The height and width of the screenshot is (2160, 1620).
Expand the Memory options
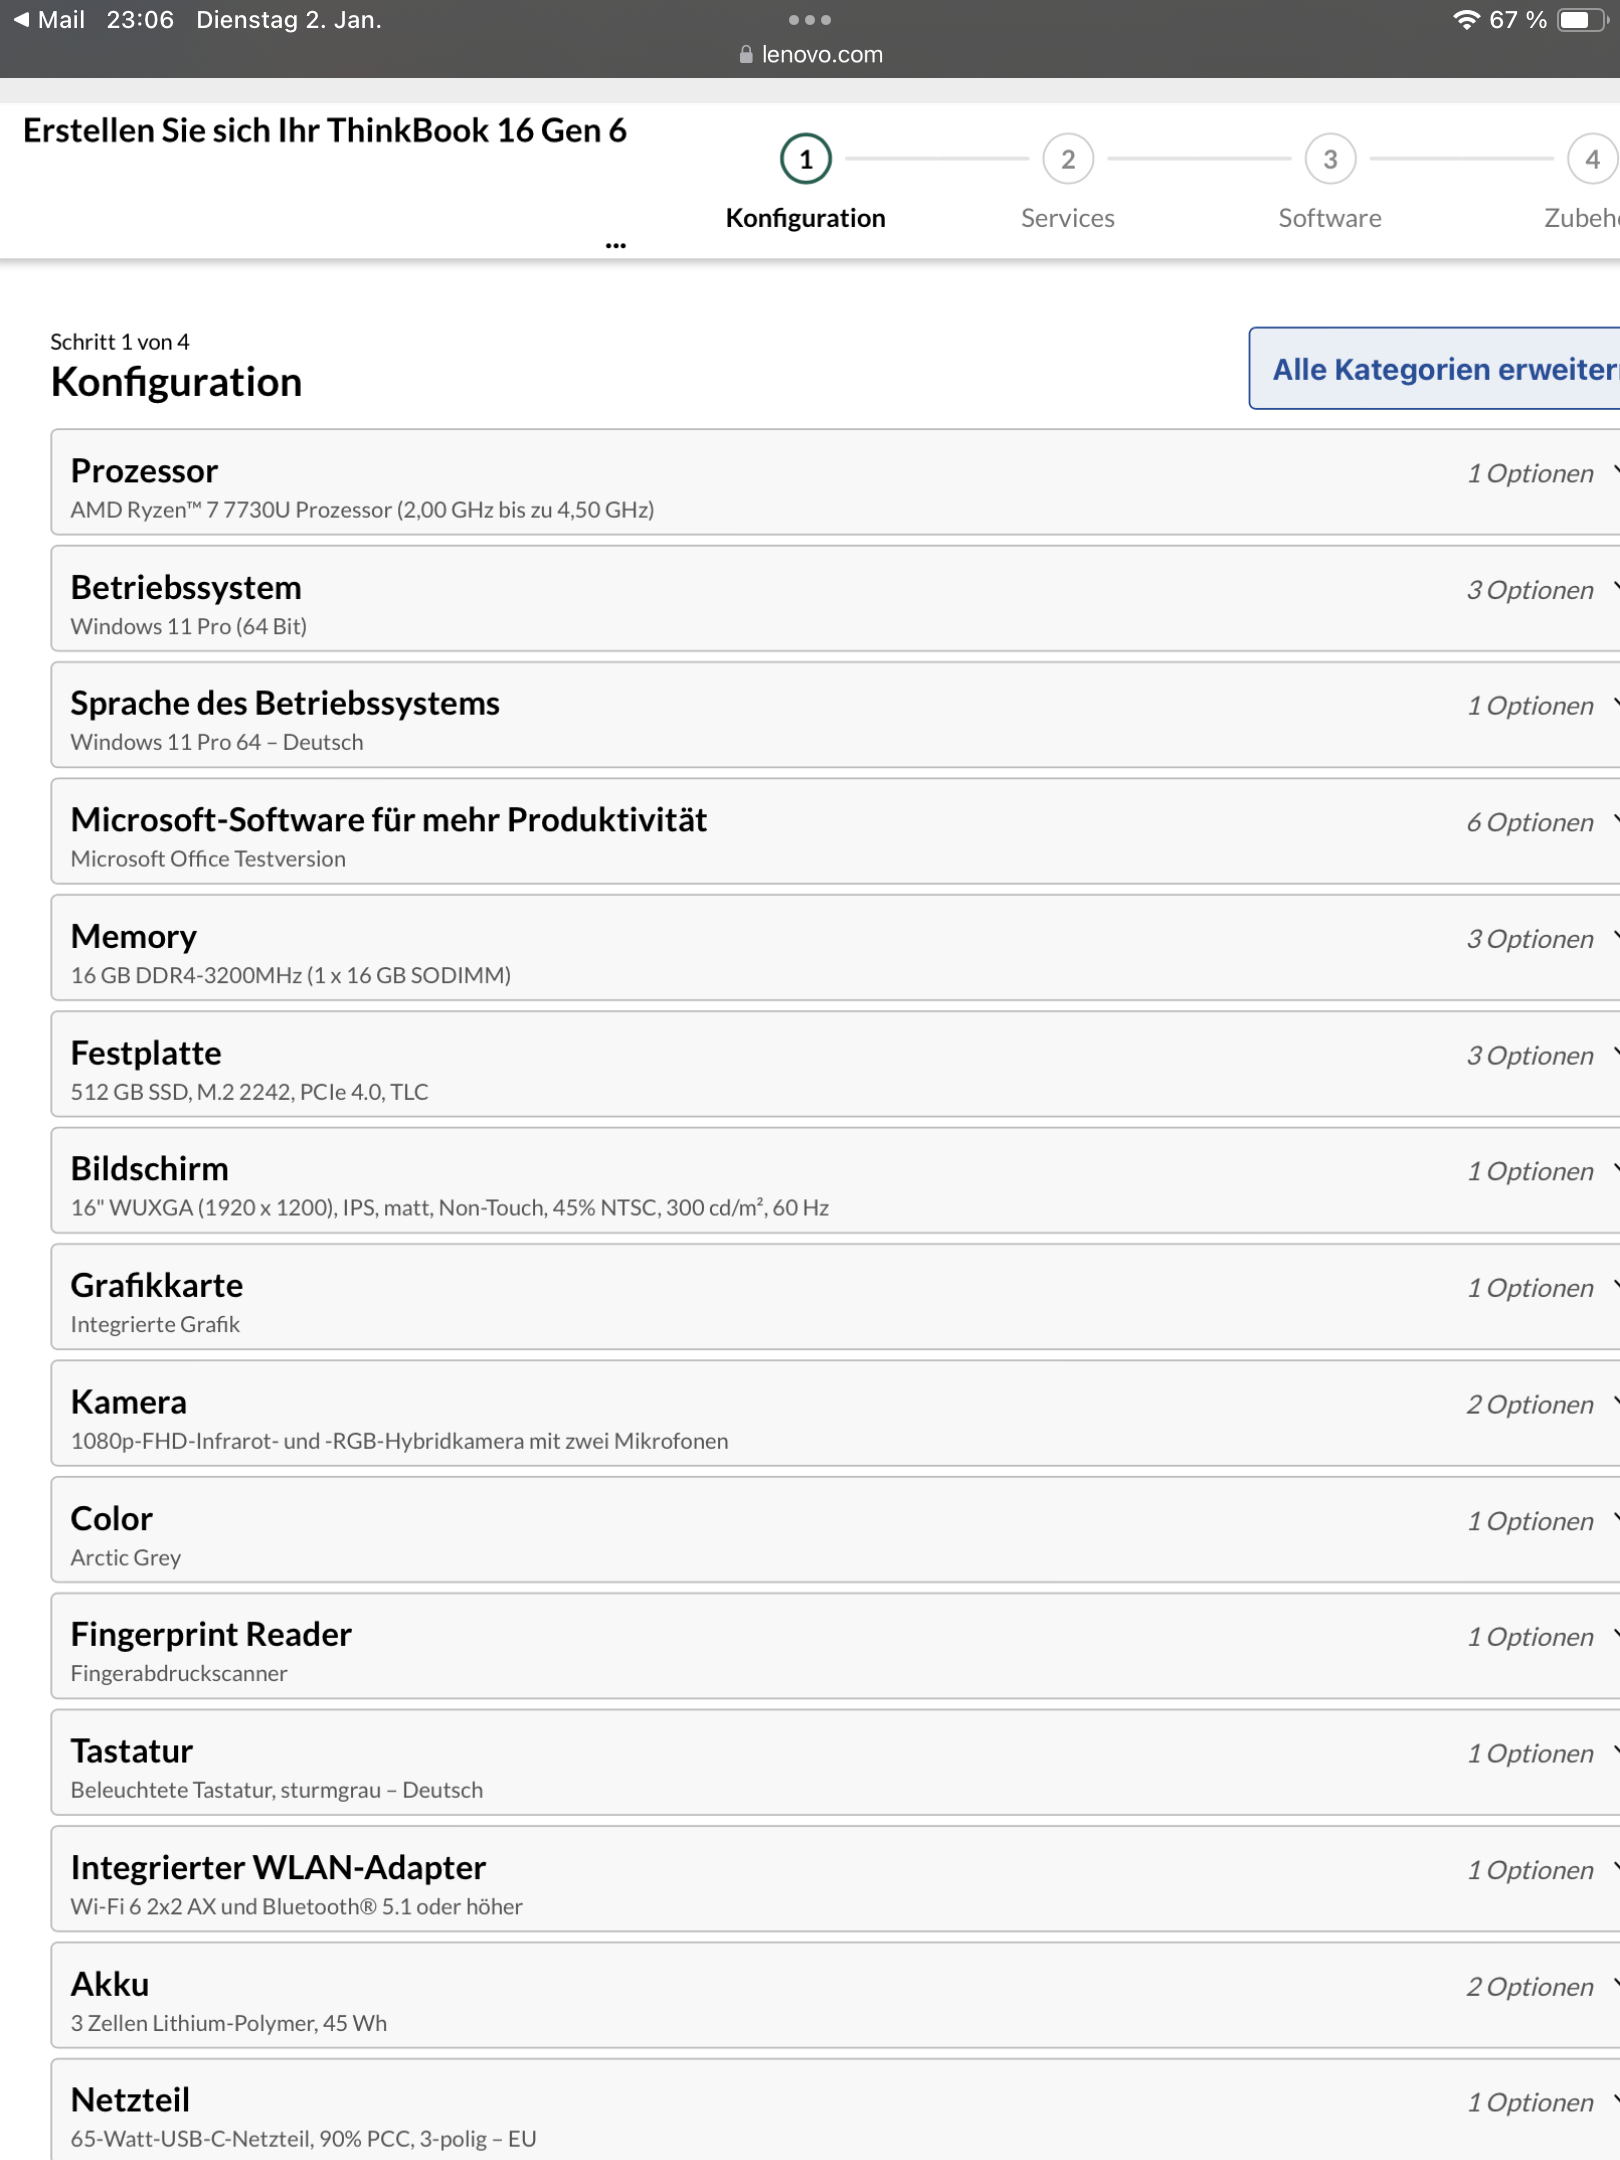835,948
